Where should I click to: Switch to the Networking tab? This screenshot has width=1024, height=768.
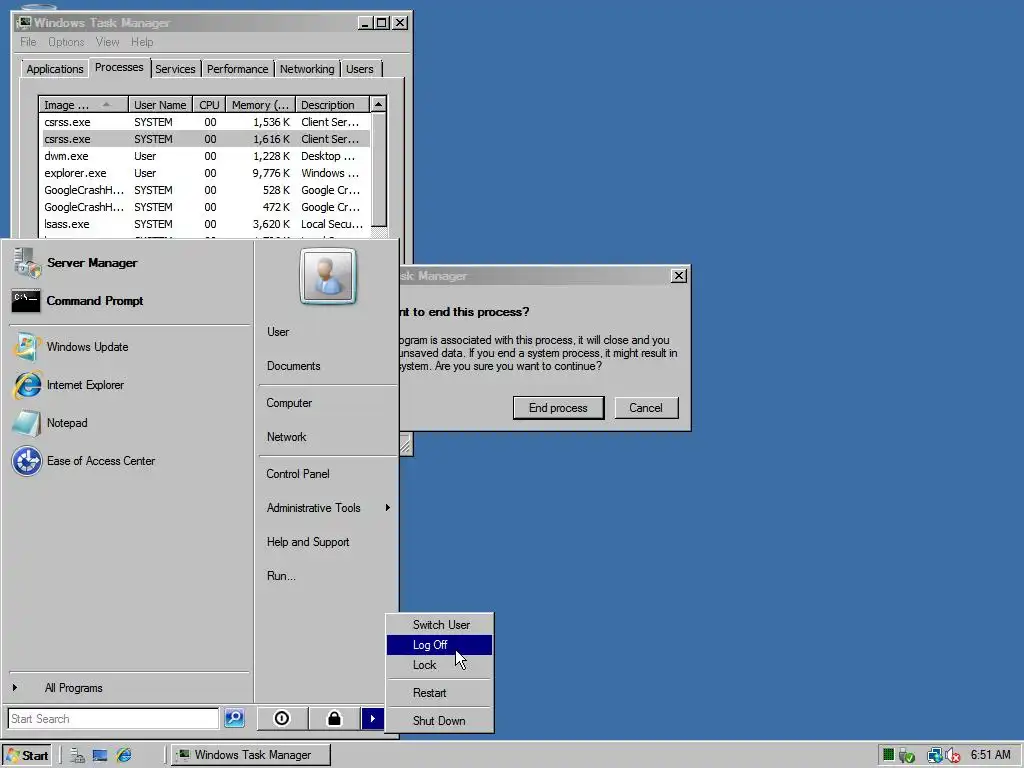tap(307, 69)
